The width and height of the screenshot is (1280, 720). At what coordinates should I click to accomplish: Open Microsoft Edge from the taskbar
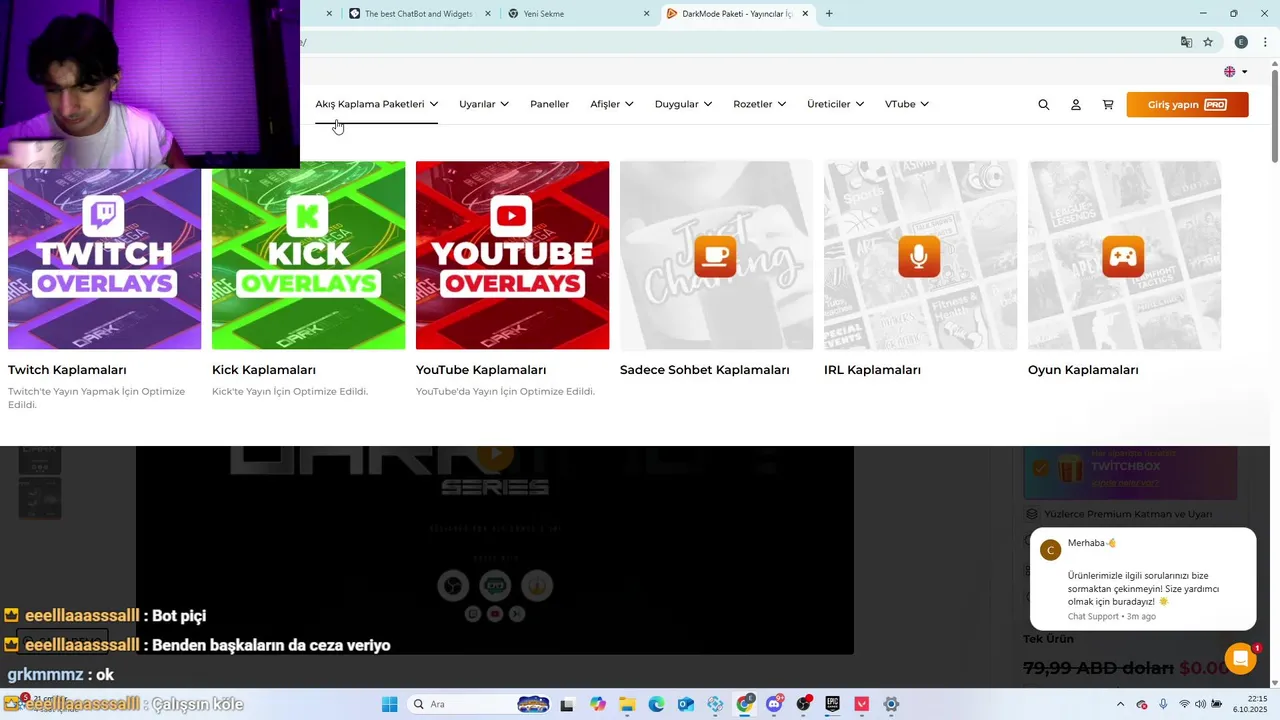coord(656,704)
